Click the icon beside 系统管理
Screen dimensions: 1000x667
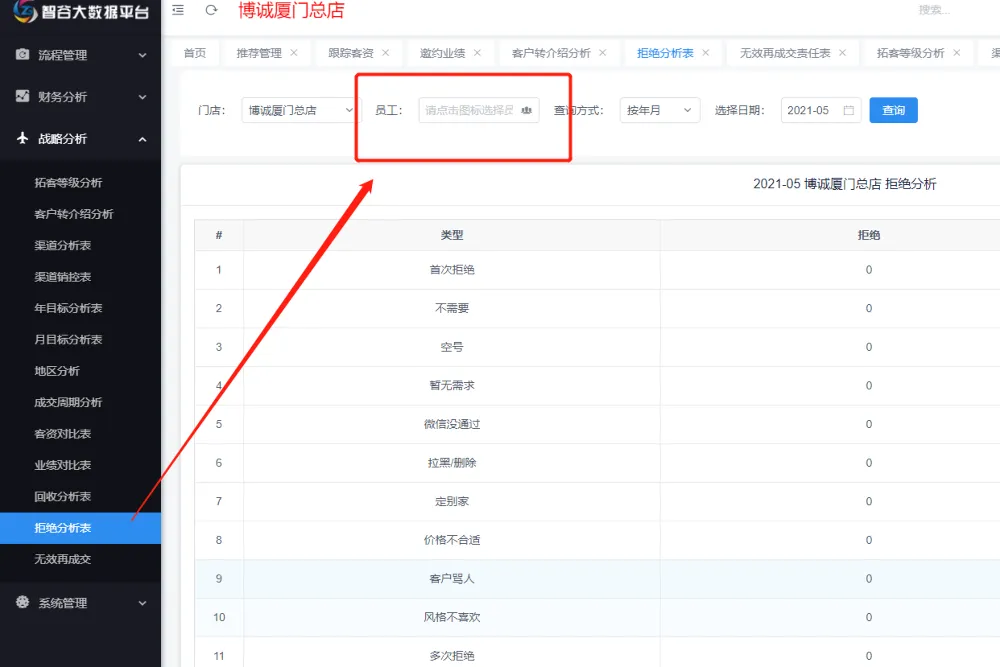tap(22, 603)
